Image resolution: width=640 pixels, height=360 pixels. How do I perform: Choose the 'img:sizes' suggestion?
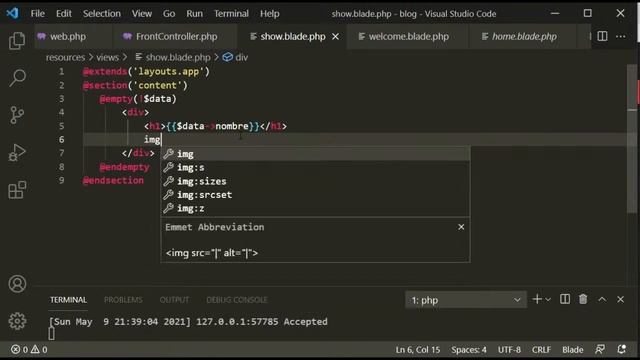click(x=315, y=181)
